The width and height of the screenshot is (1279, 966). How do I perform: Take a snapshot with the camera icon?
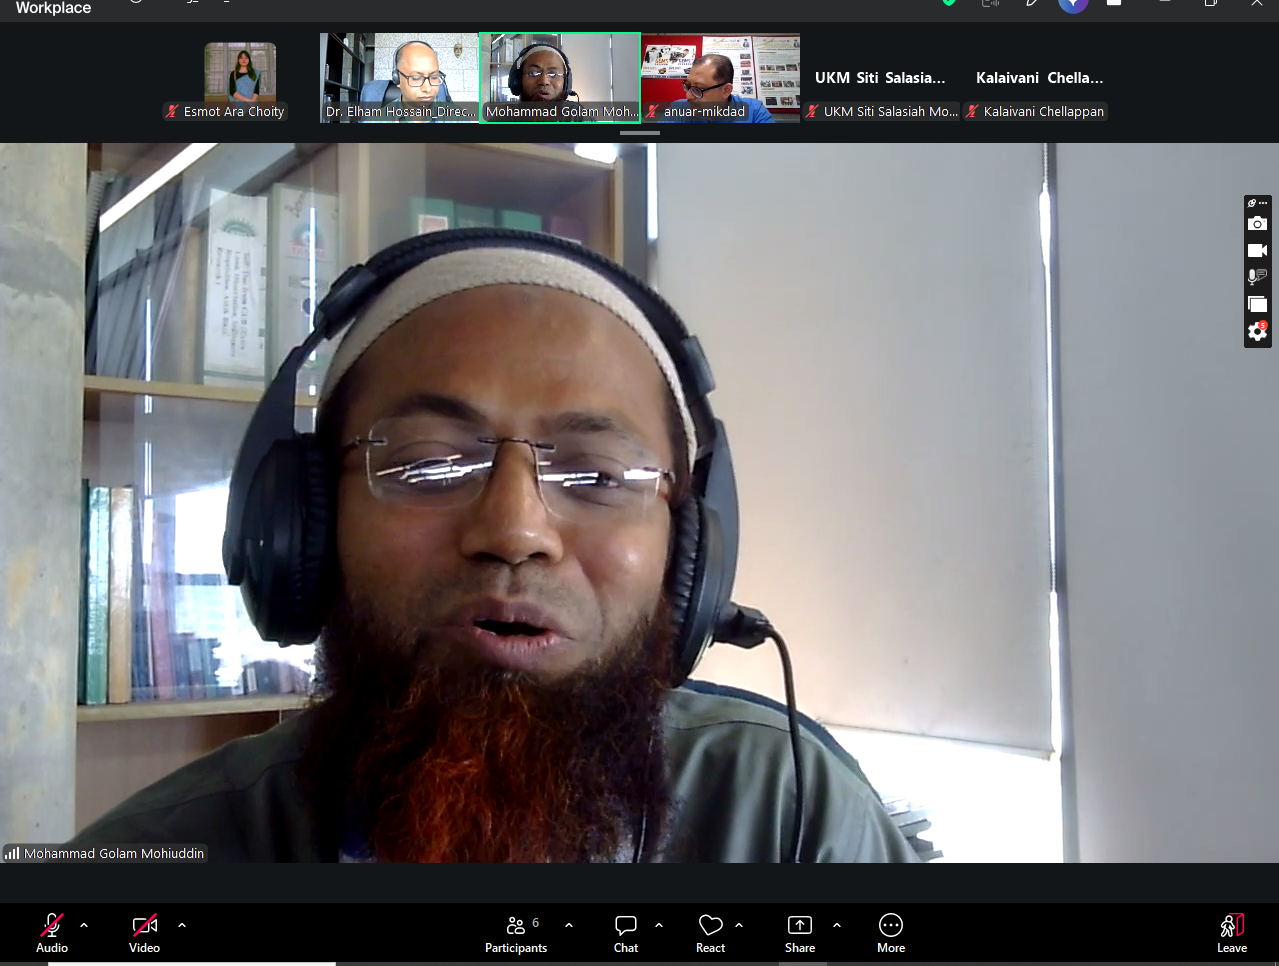(1258, 223)
